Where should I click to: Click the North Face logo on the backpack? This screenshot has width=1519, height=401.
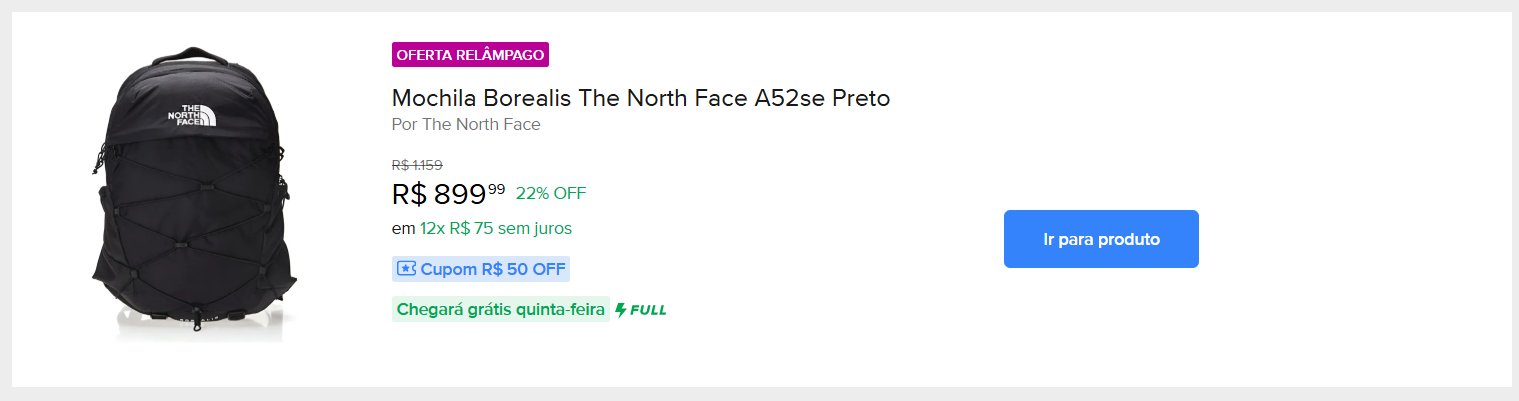(191, 115)
